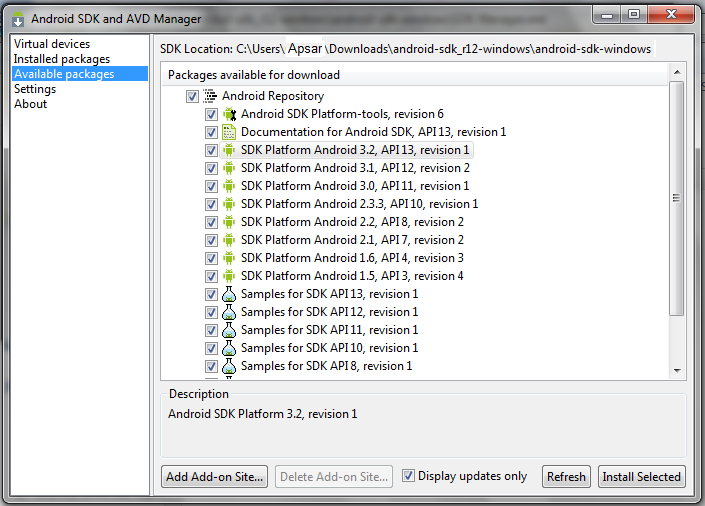Click the Android icon for SDK Platform 3.1
This screenshot has width=705, height=506.
tap(229, 168)
